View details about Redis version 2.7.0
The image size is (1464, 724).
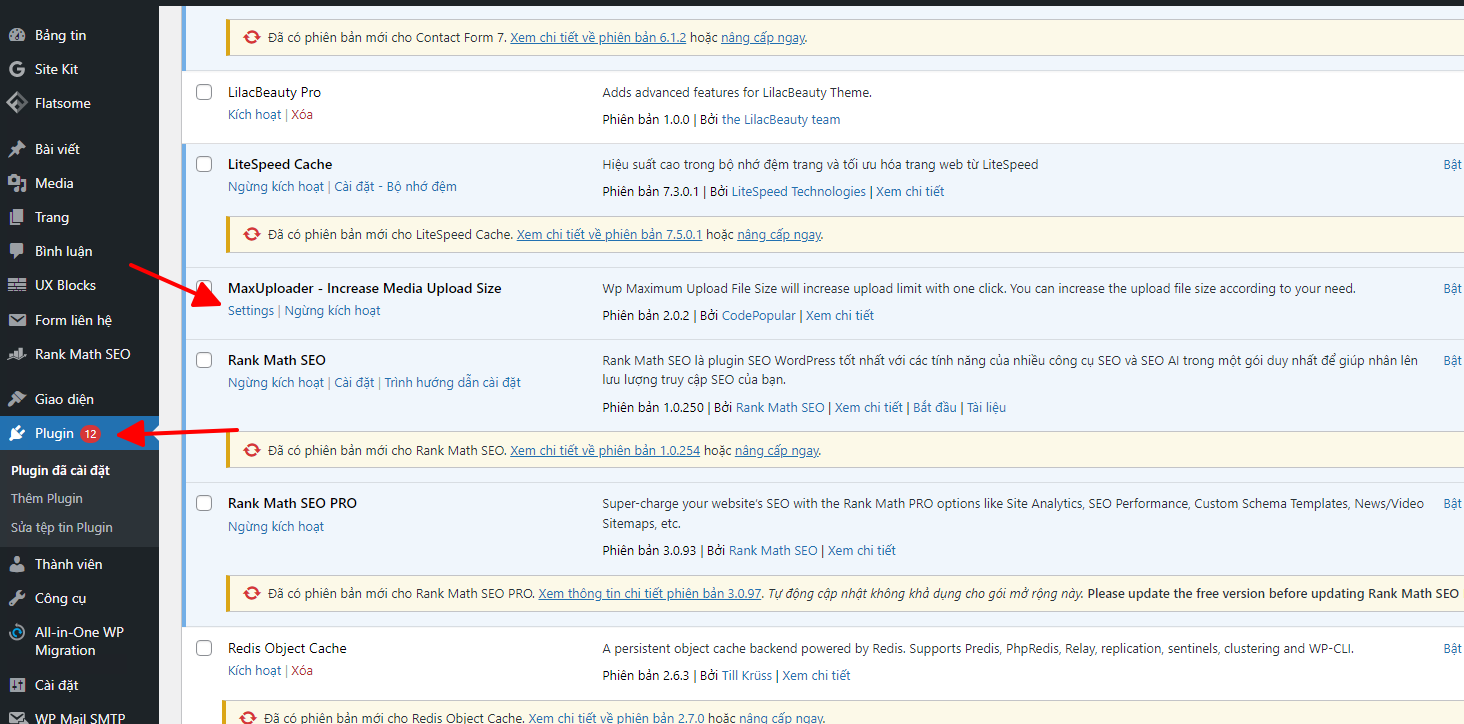(616, 717)
